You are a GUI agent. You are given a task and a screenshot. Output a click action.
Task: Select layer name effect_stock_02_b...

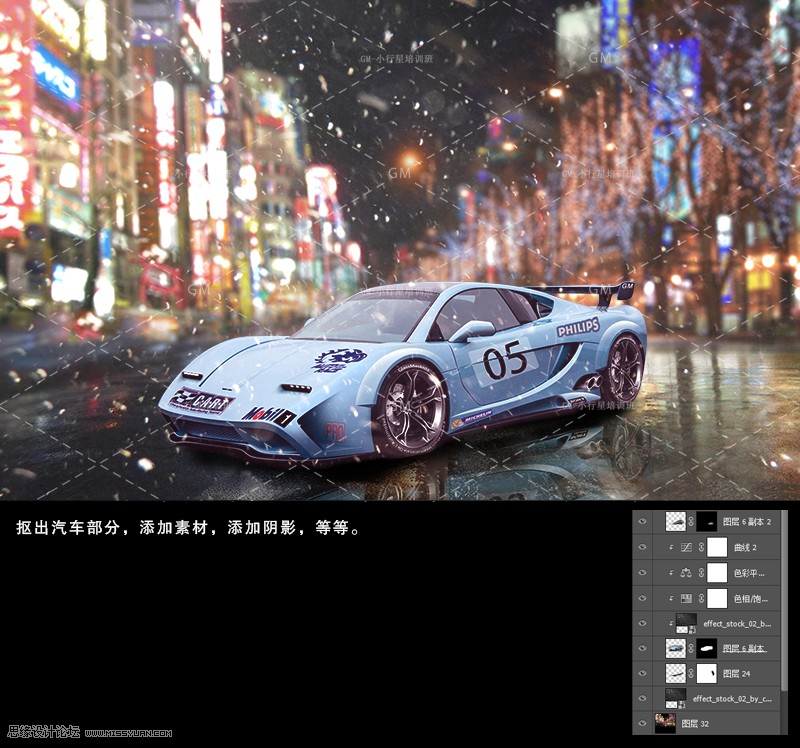pos(737,624)
